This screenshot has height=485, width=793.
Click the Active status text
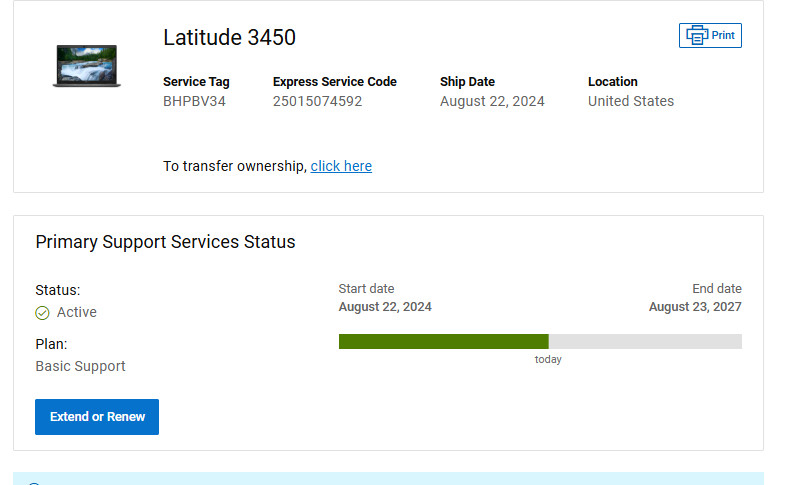pyautogui.click(x=76, y=312)
